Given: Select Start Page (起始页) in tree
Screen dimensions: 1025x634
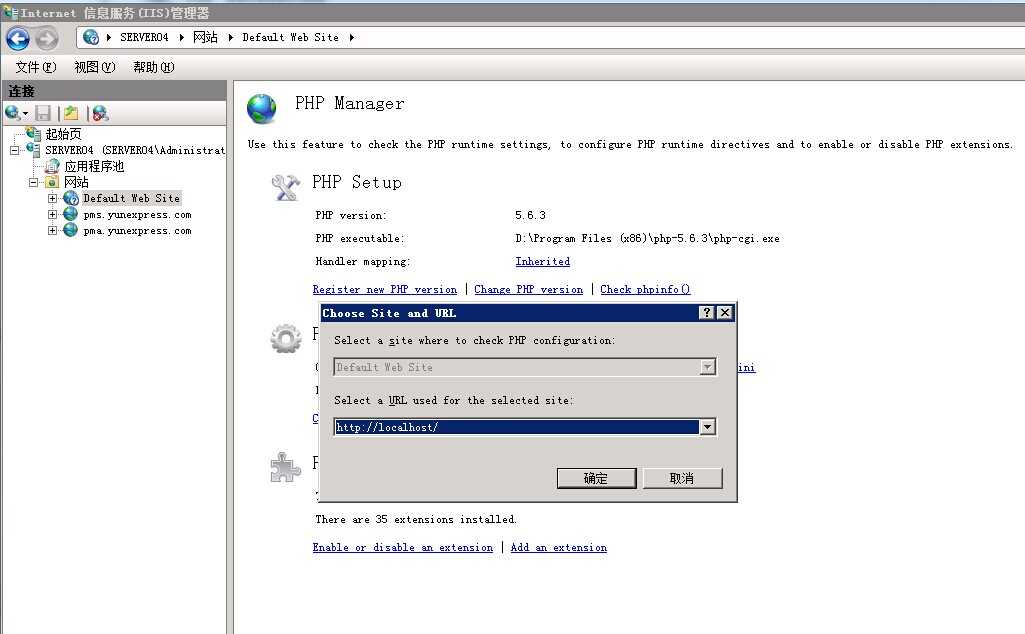Looking at the screenshot, I should point(63,134).
